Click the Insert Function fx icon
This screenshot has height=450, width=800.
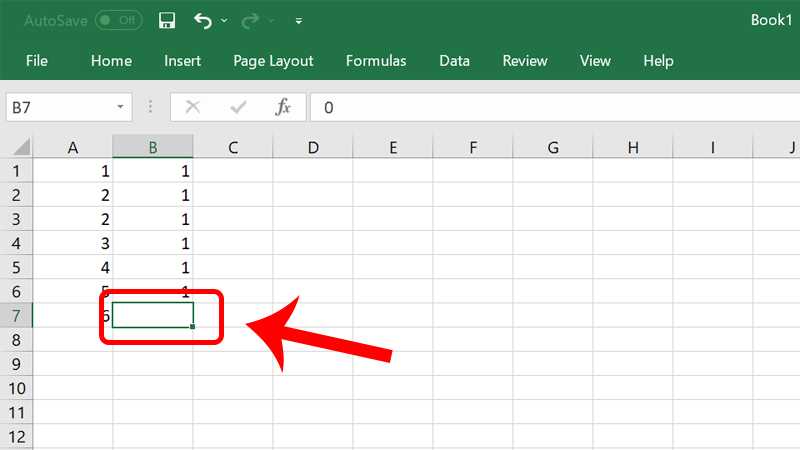point(283,107)
